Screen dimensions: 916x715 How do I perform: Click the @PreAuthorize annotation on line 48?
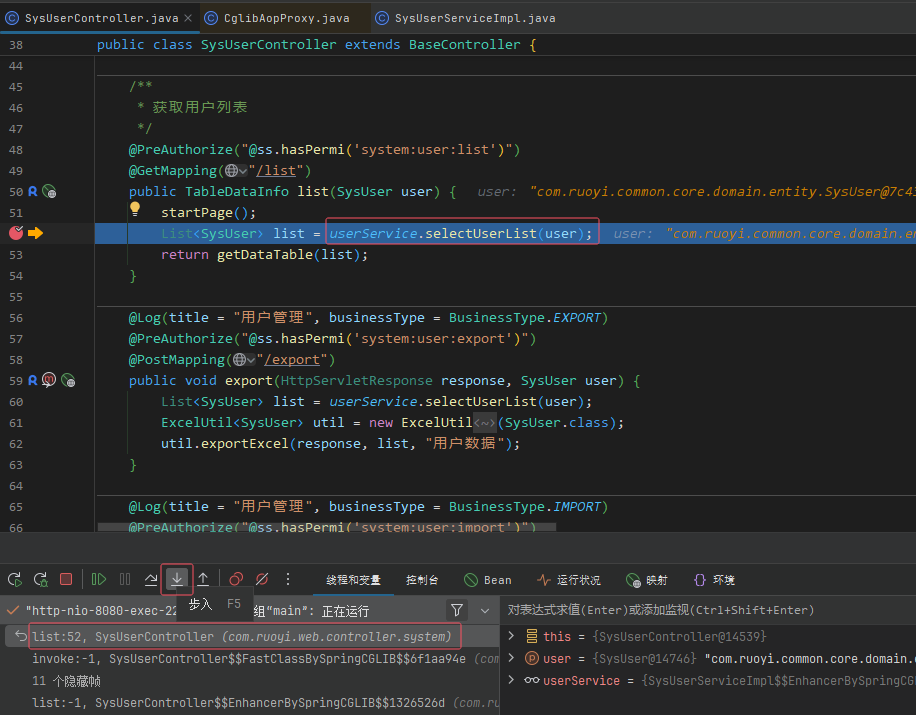click(181, 150)
